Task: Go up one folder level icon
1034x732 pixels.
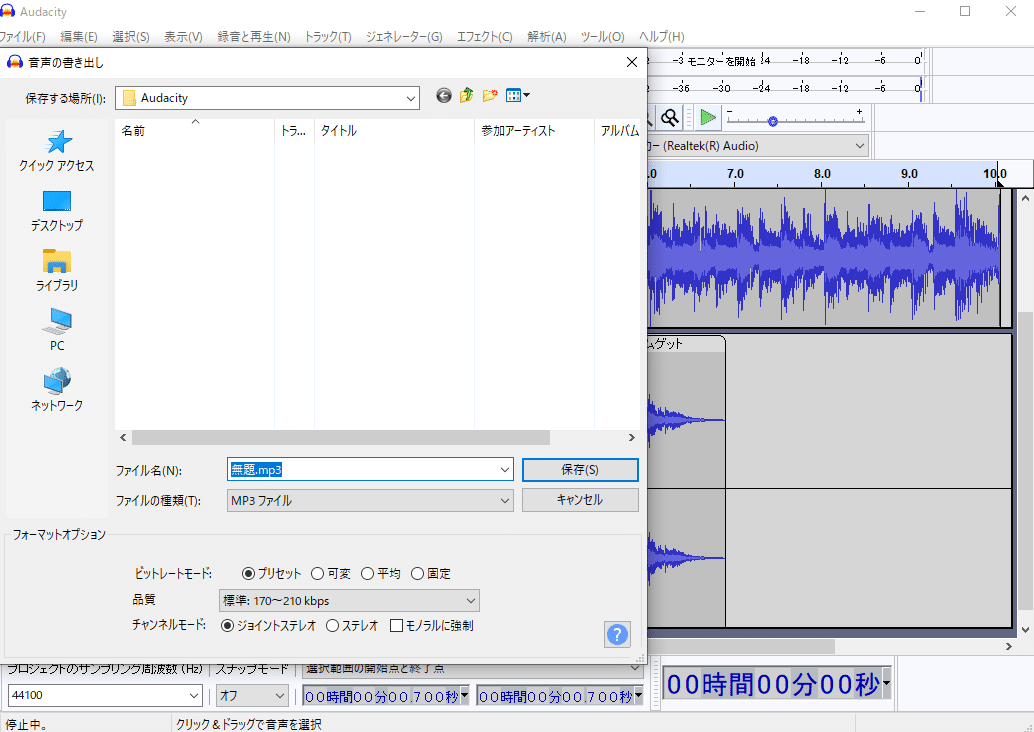Action: pos(467,96)
